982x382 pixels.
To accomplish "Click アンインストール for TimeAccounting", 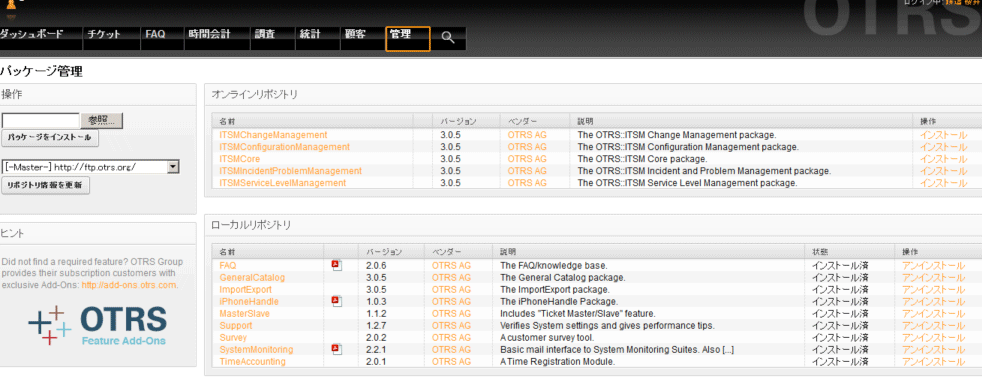I will point(933,361).
